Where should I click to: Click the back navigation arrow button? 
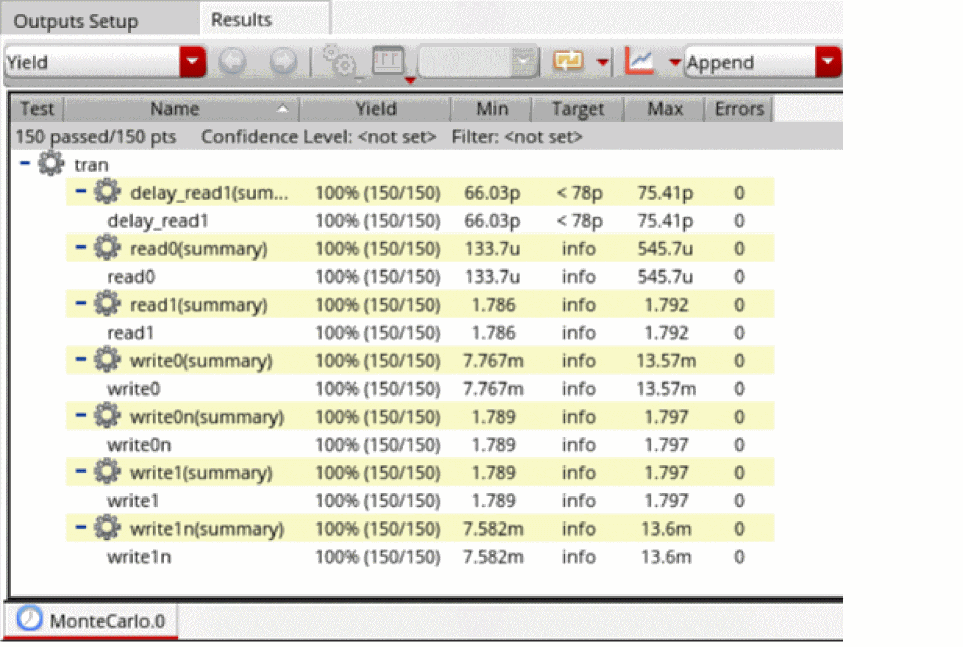[232, 62]
